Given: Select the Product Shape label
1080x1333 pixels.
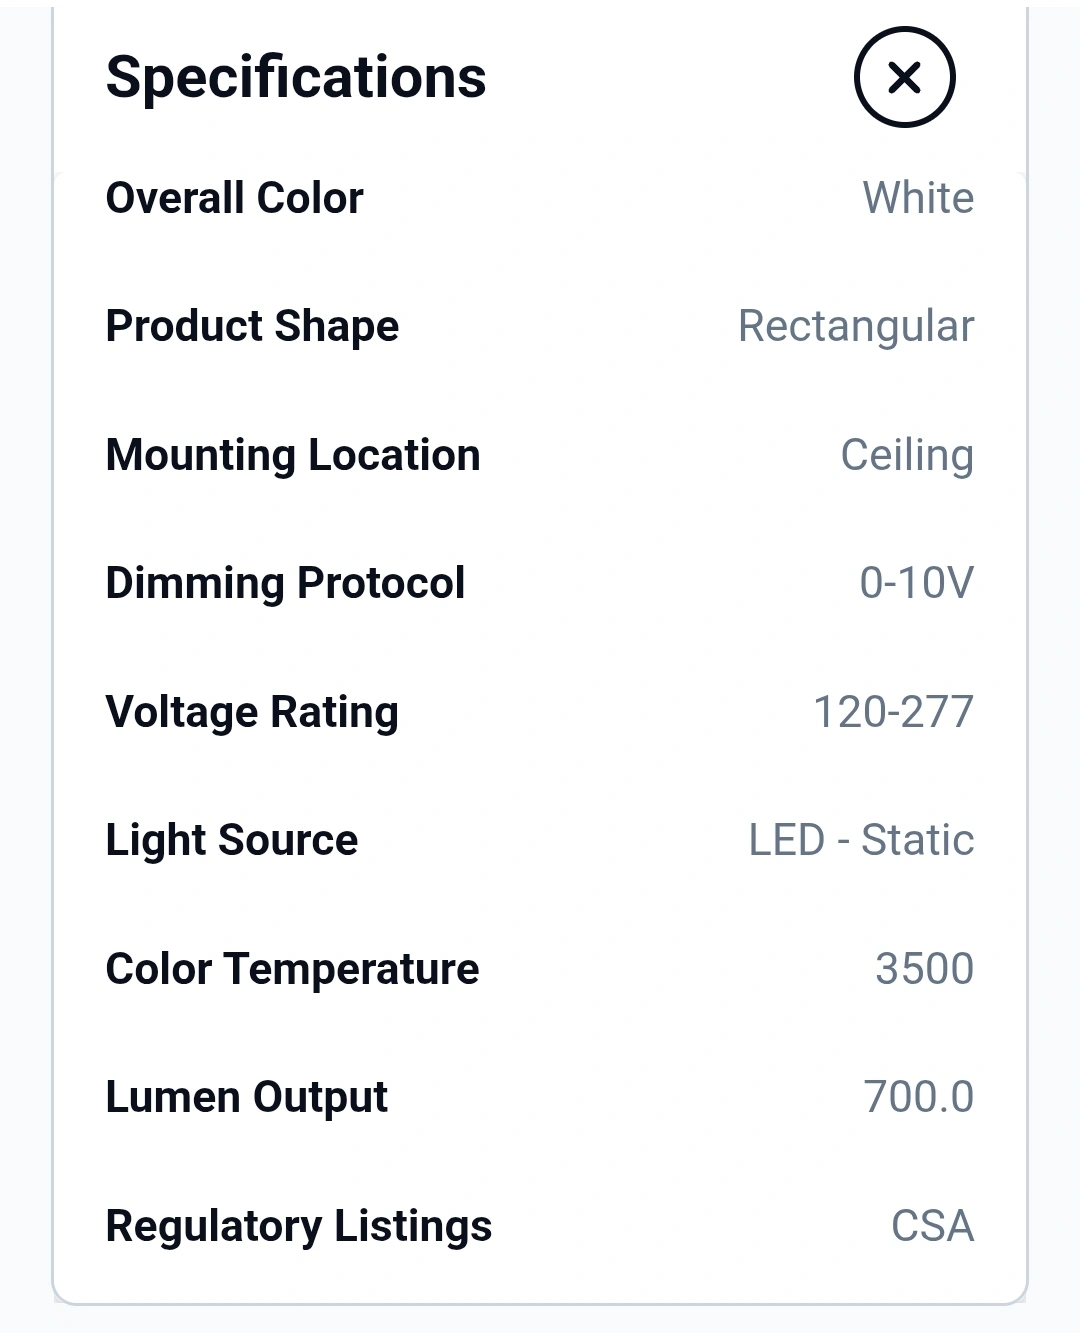Looking at the screenshot, I should click(252, 326).
